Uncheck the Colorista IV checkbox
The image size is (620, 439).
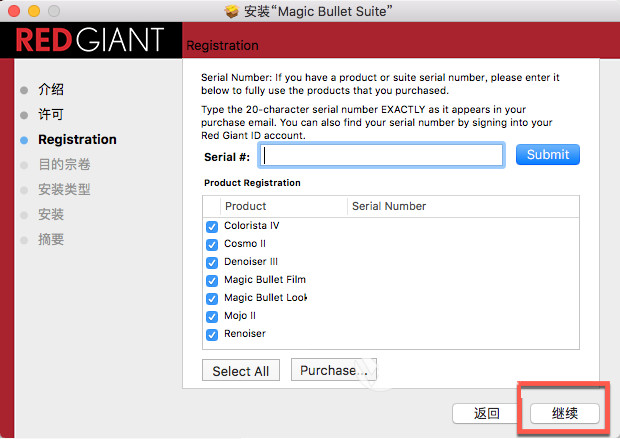pos(212,226)
